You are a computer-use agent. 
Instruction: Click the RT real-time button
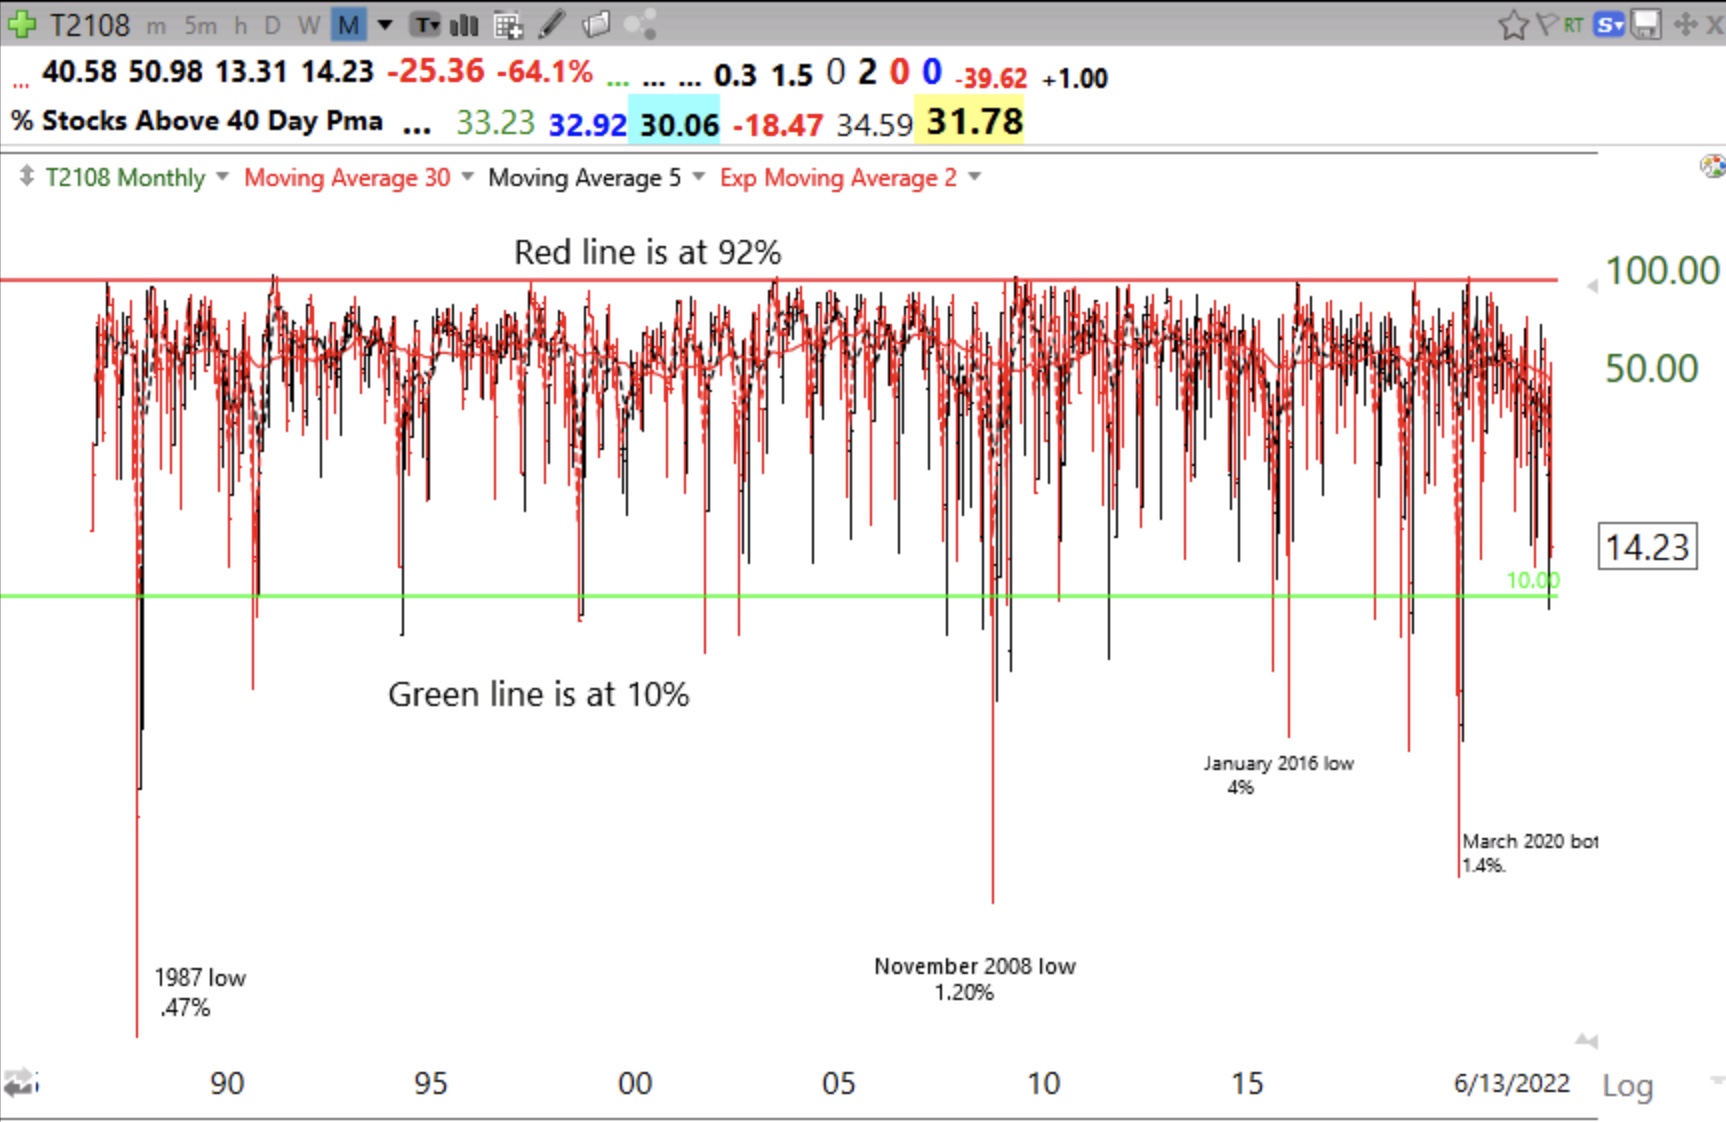(x=1573, y=25)
